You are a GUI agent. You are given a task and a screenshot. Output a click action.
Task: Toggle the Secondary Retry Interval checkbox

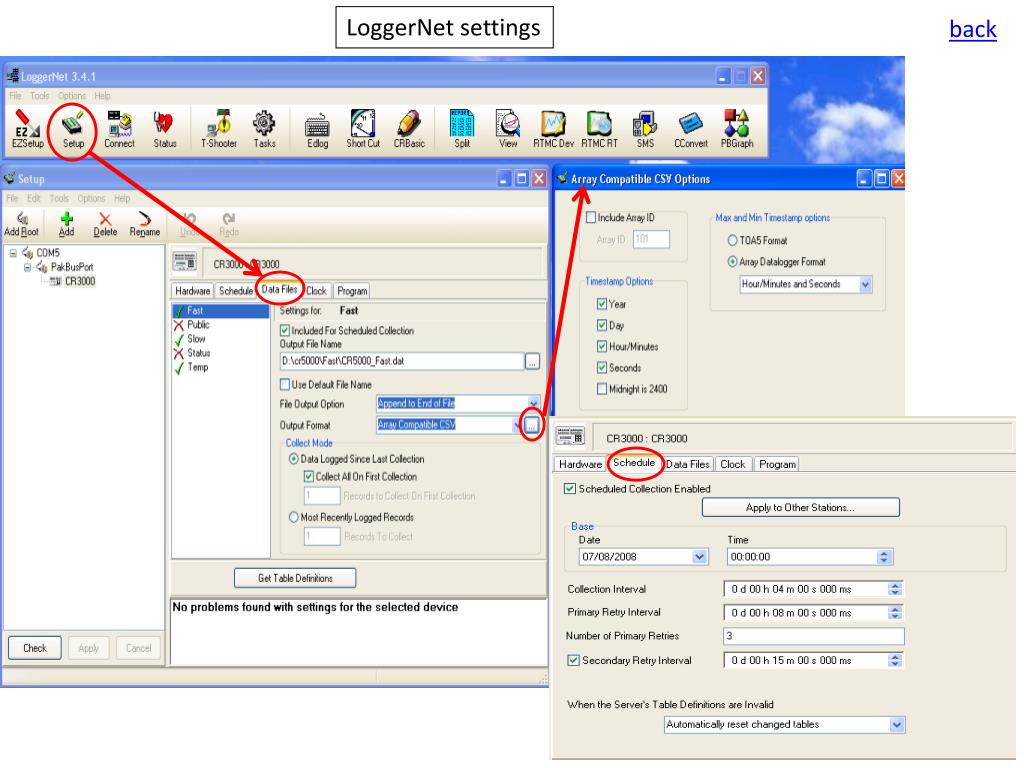pos(573,660)
